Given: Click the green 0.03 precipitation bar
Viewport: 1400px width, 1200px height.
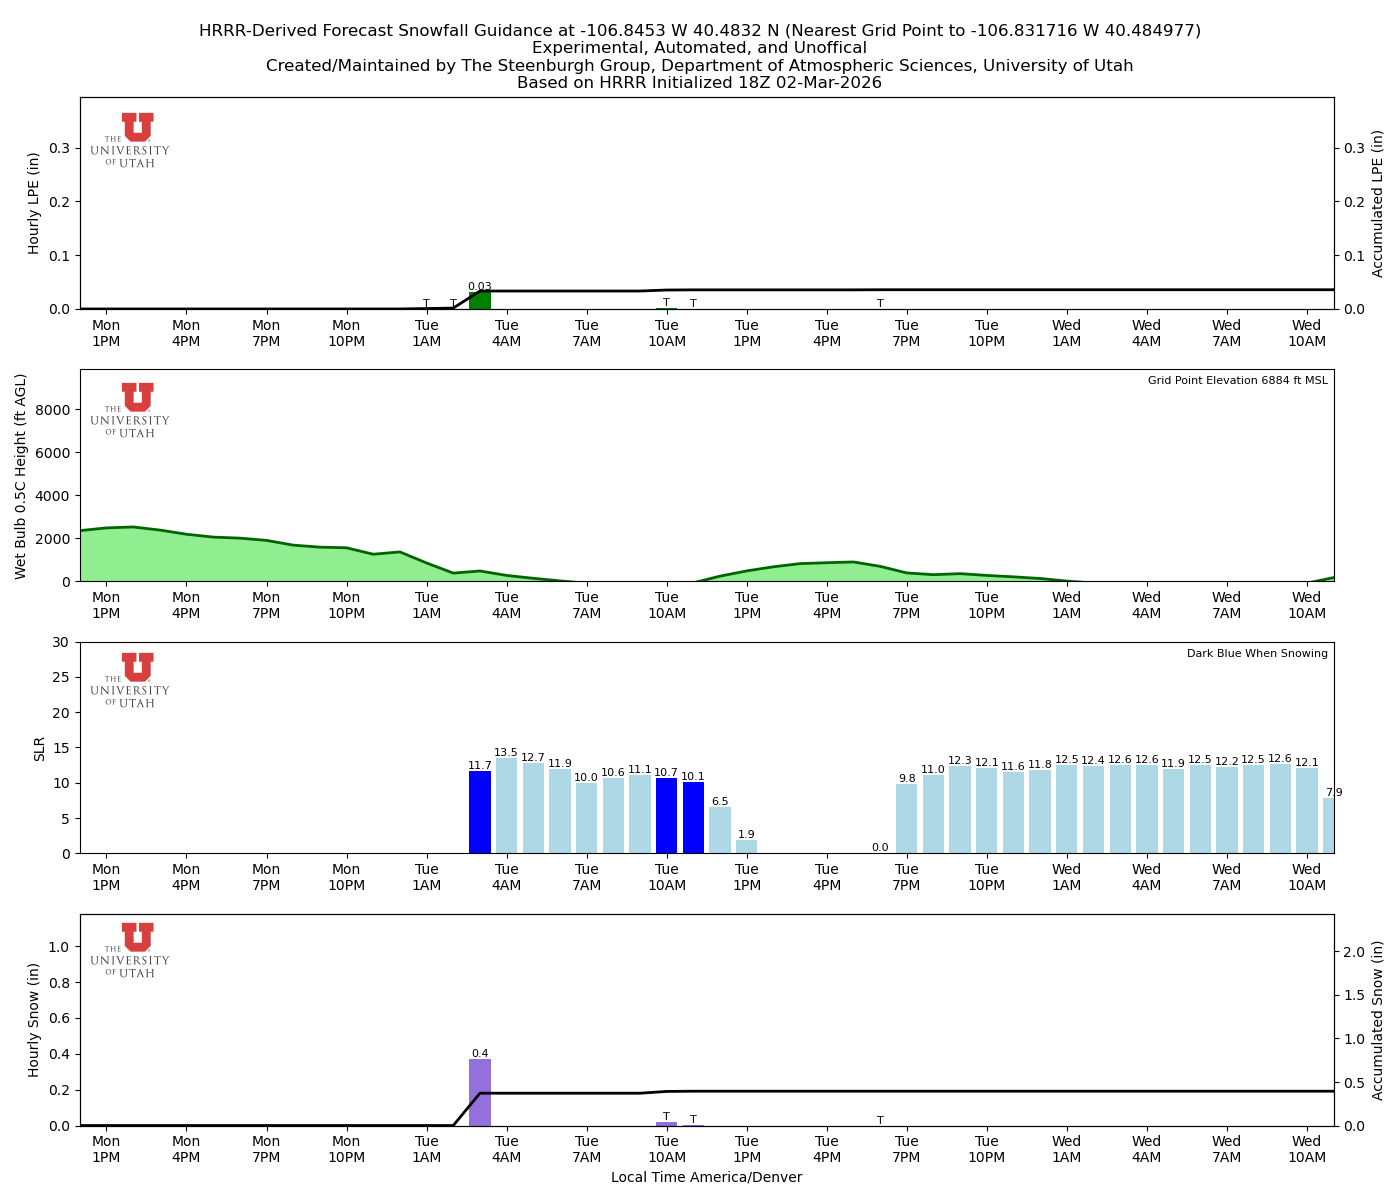Looking at the screenshot, I should click(480, 300).
